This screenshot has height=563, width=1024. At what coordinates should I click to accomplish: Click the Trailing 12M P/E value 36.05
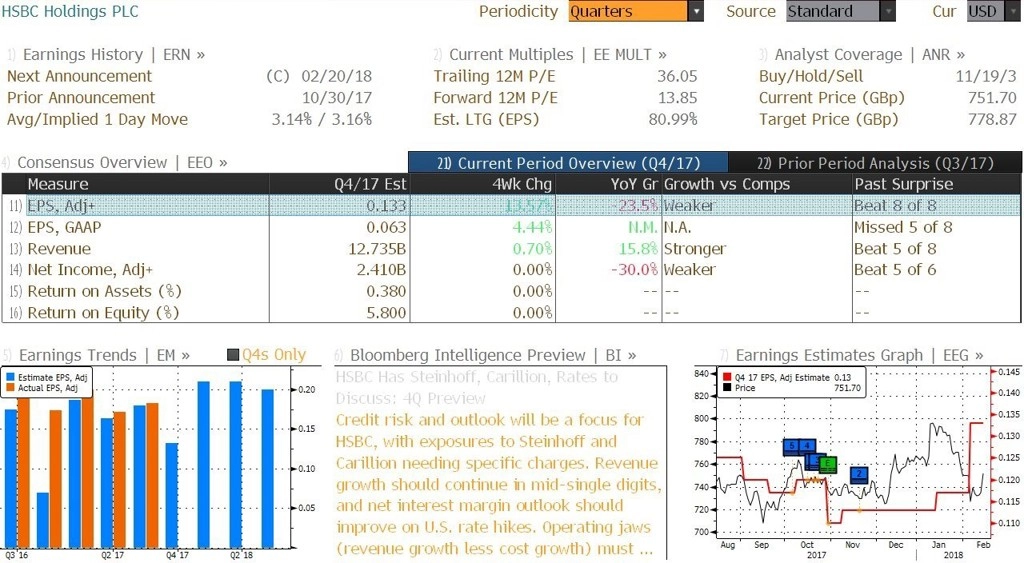click(677, 76)
